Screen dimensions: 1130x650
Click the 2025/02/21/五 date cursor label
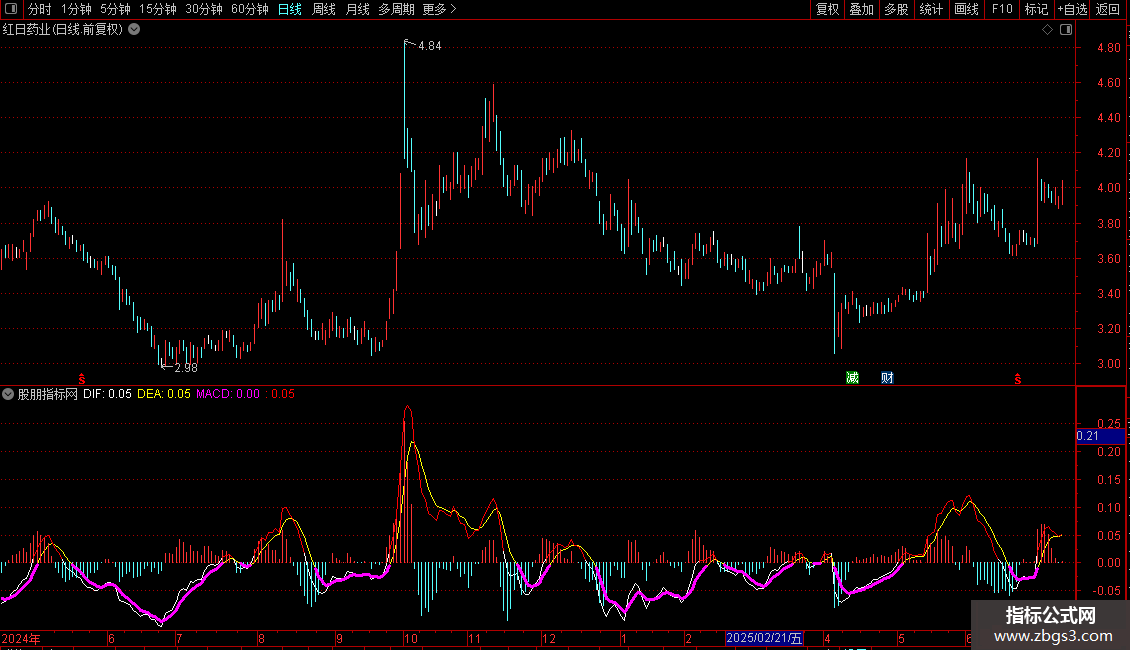pyautogui.click(x=764, y=638)
